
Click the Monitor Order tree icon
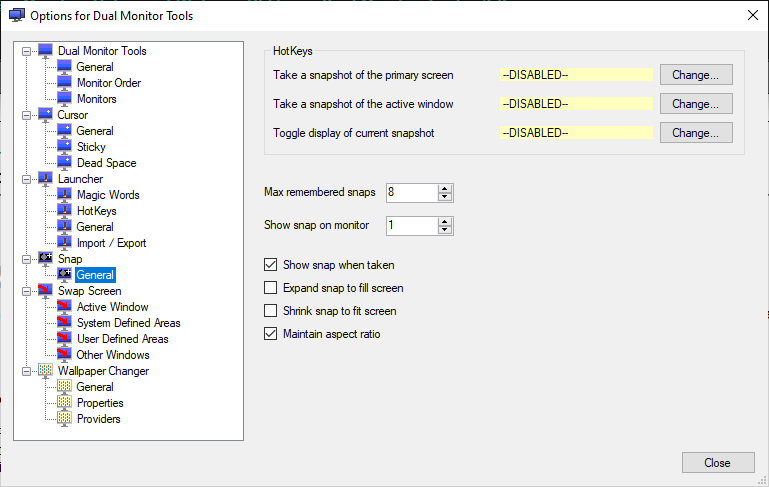64,82
